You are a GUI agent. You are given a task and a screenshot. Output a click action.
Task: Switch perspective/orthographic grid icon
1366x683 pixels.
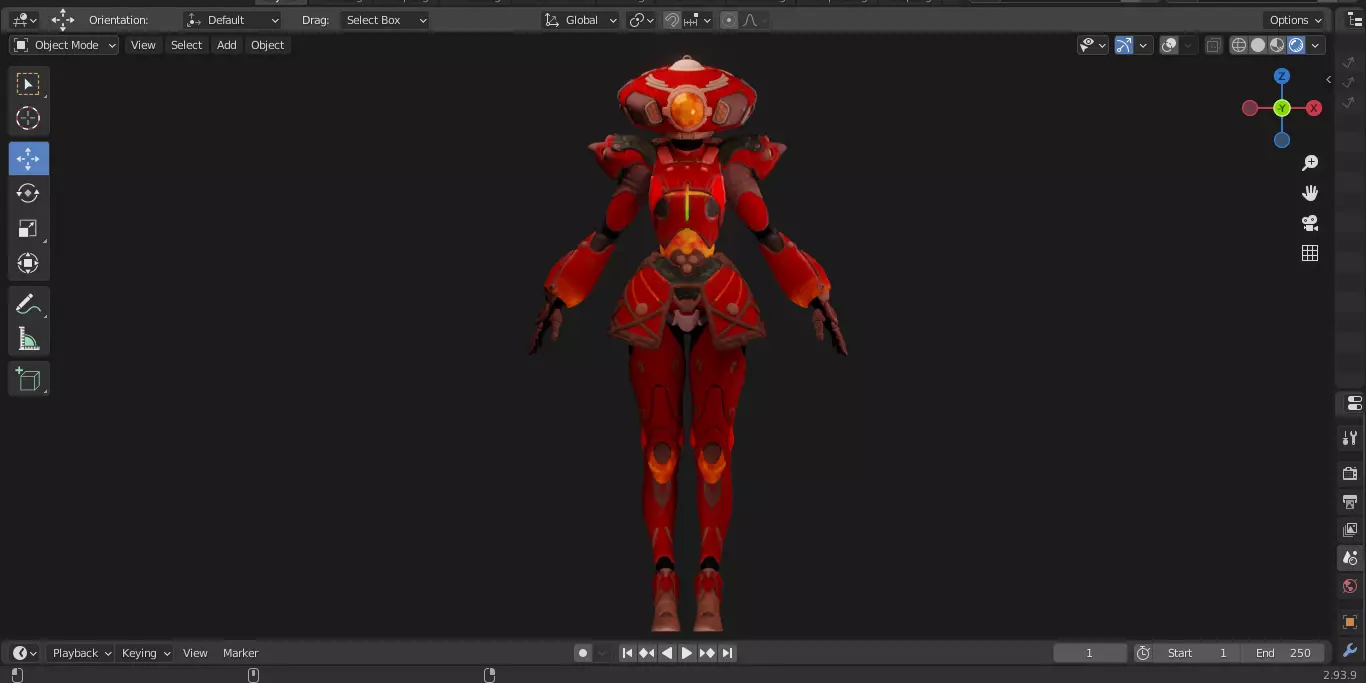tap(1310, 253)
